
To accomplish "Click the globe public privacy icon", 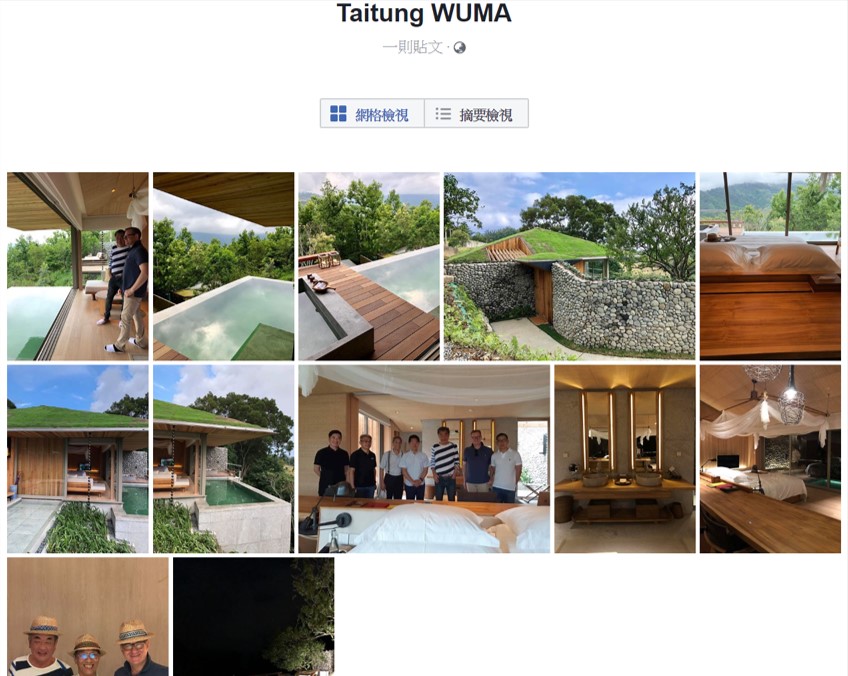I will pos(460,48).
